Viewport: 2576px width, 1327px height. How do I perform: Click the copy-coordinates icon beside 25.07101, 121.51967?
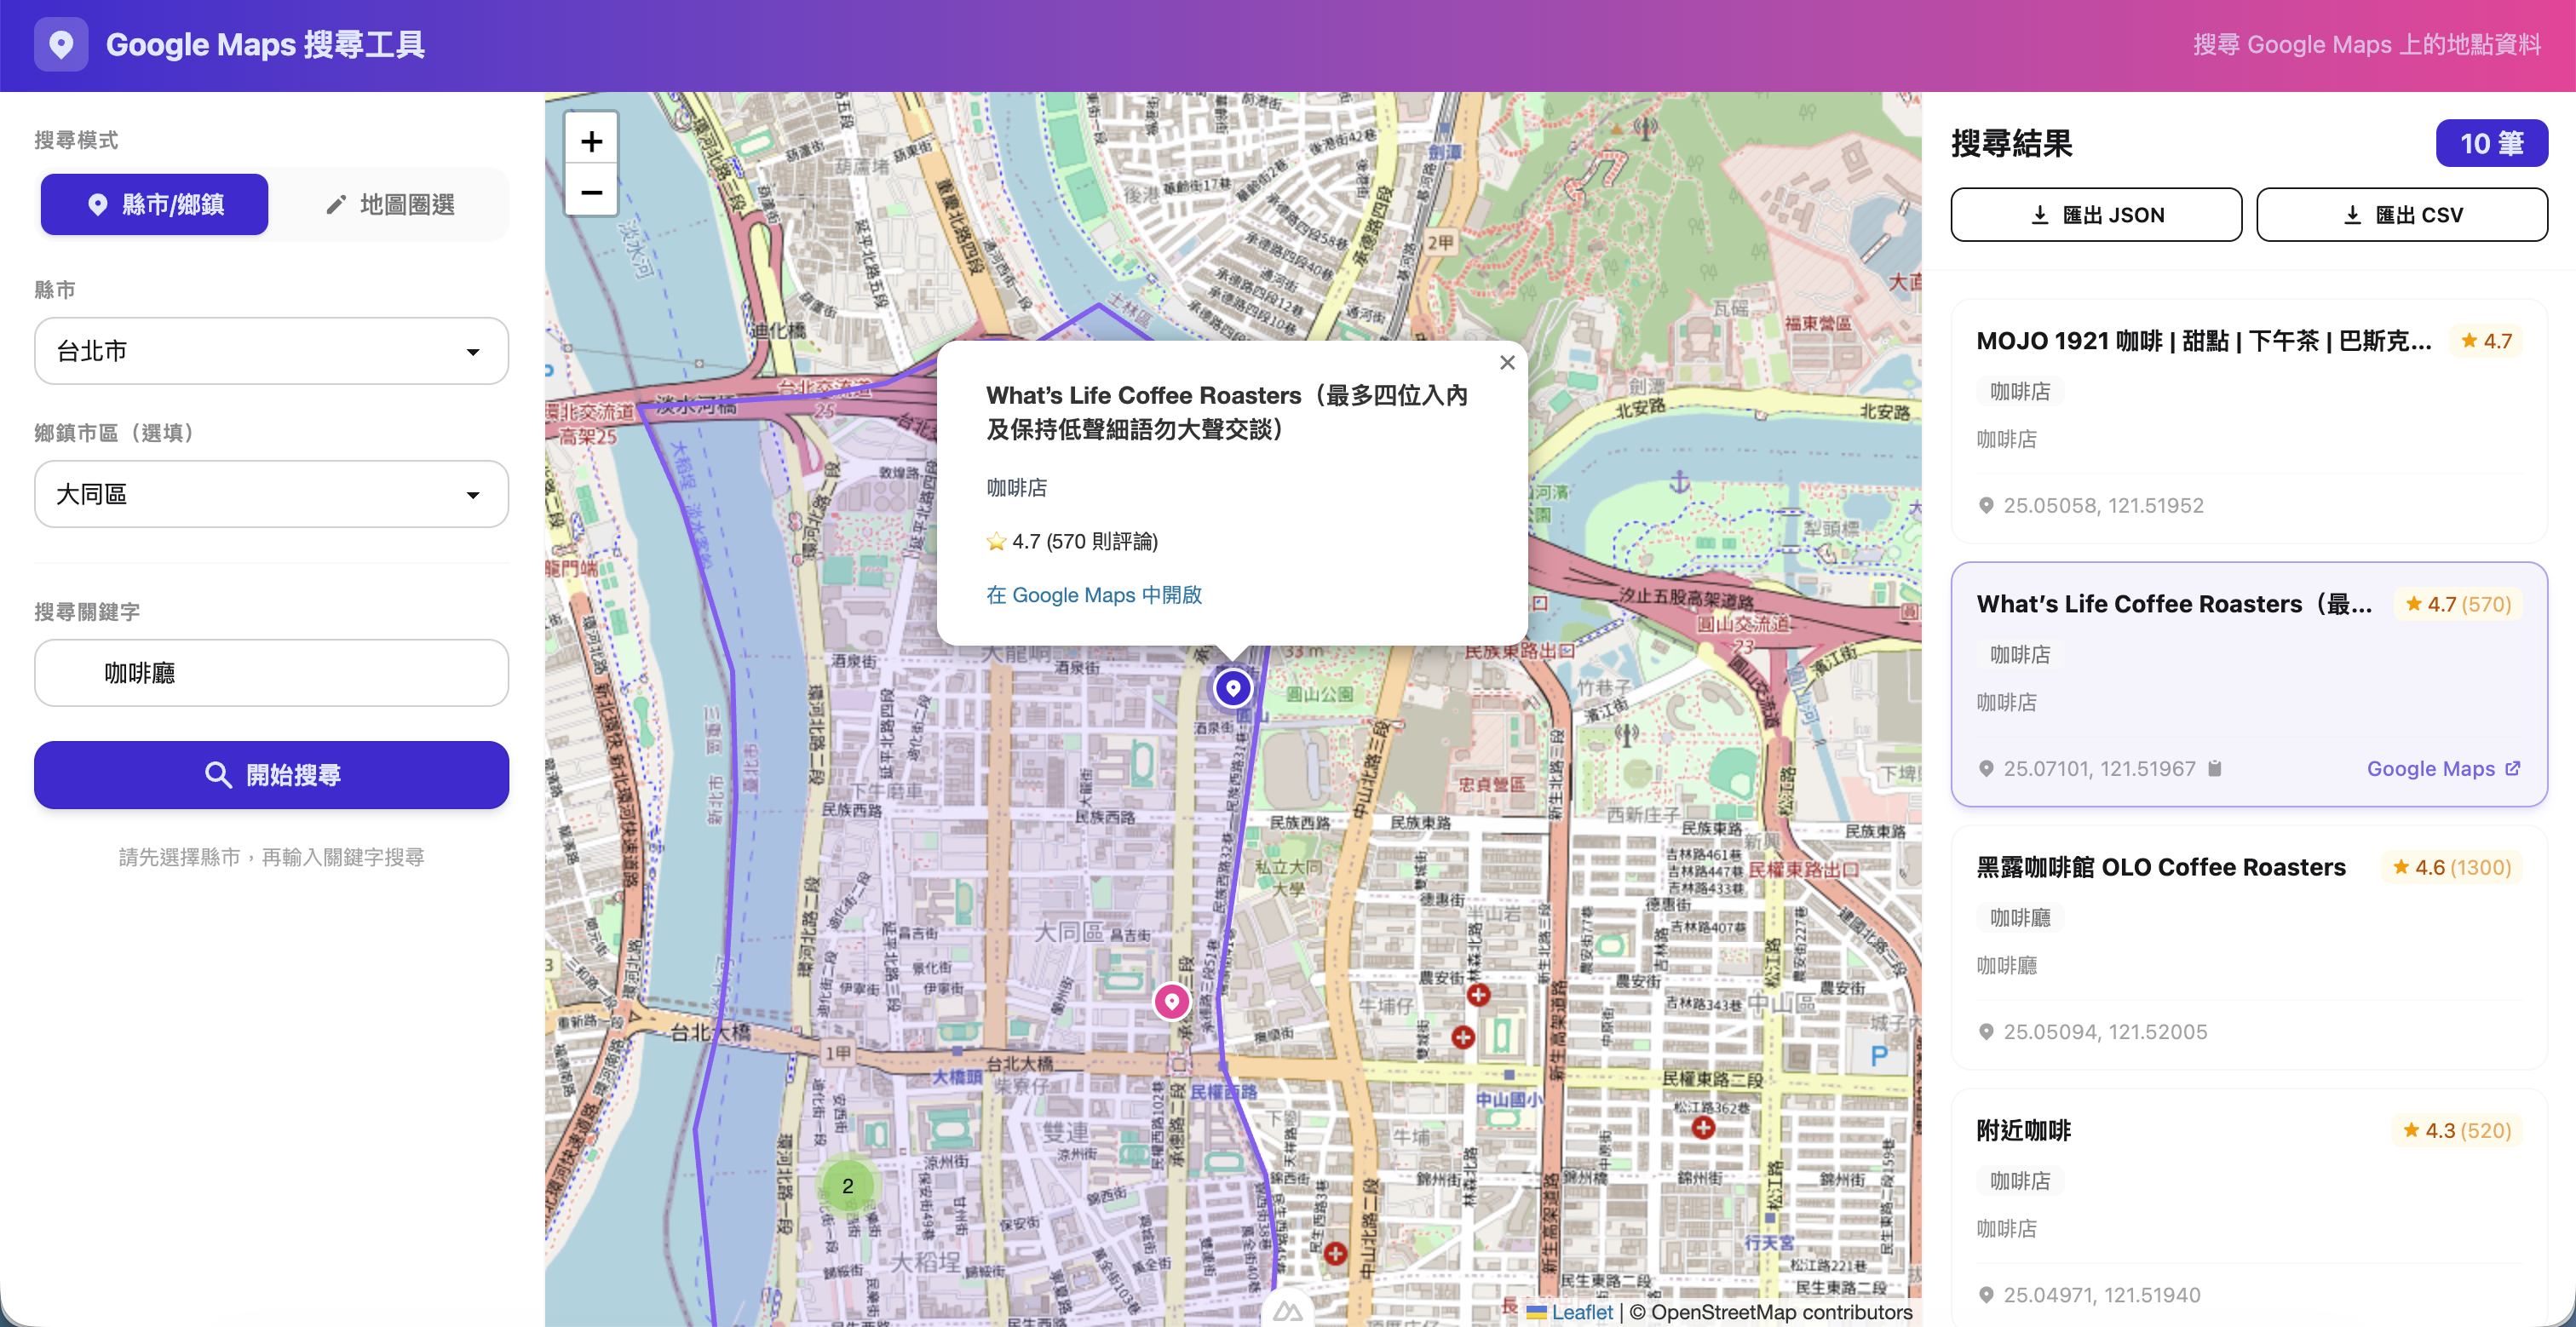(2216, 768)
